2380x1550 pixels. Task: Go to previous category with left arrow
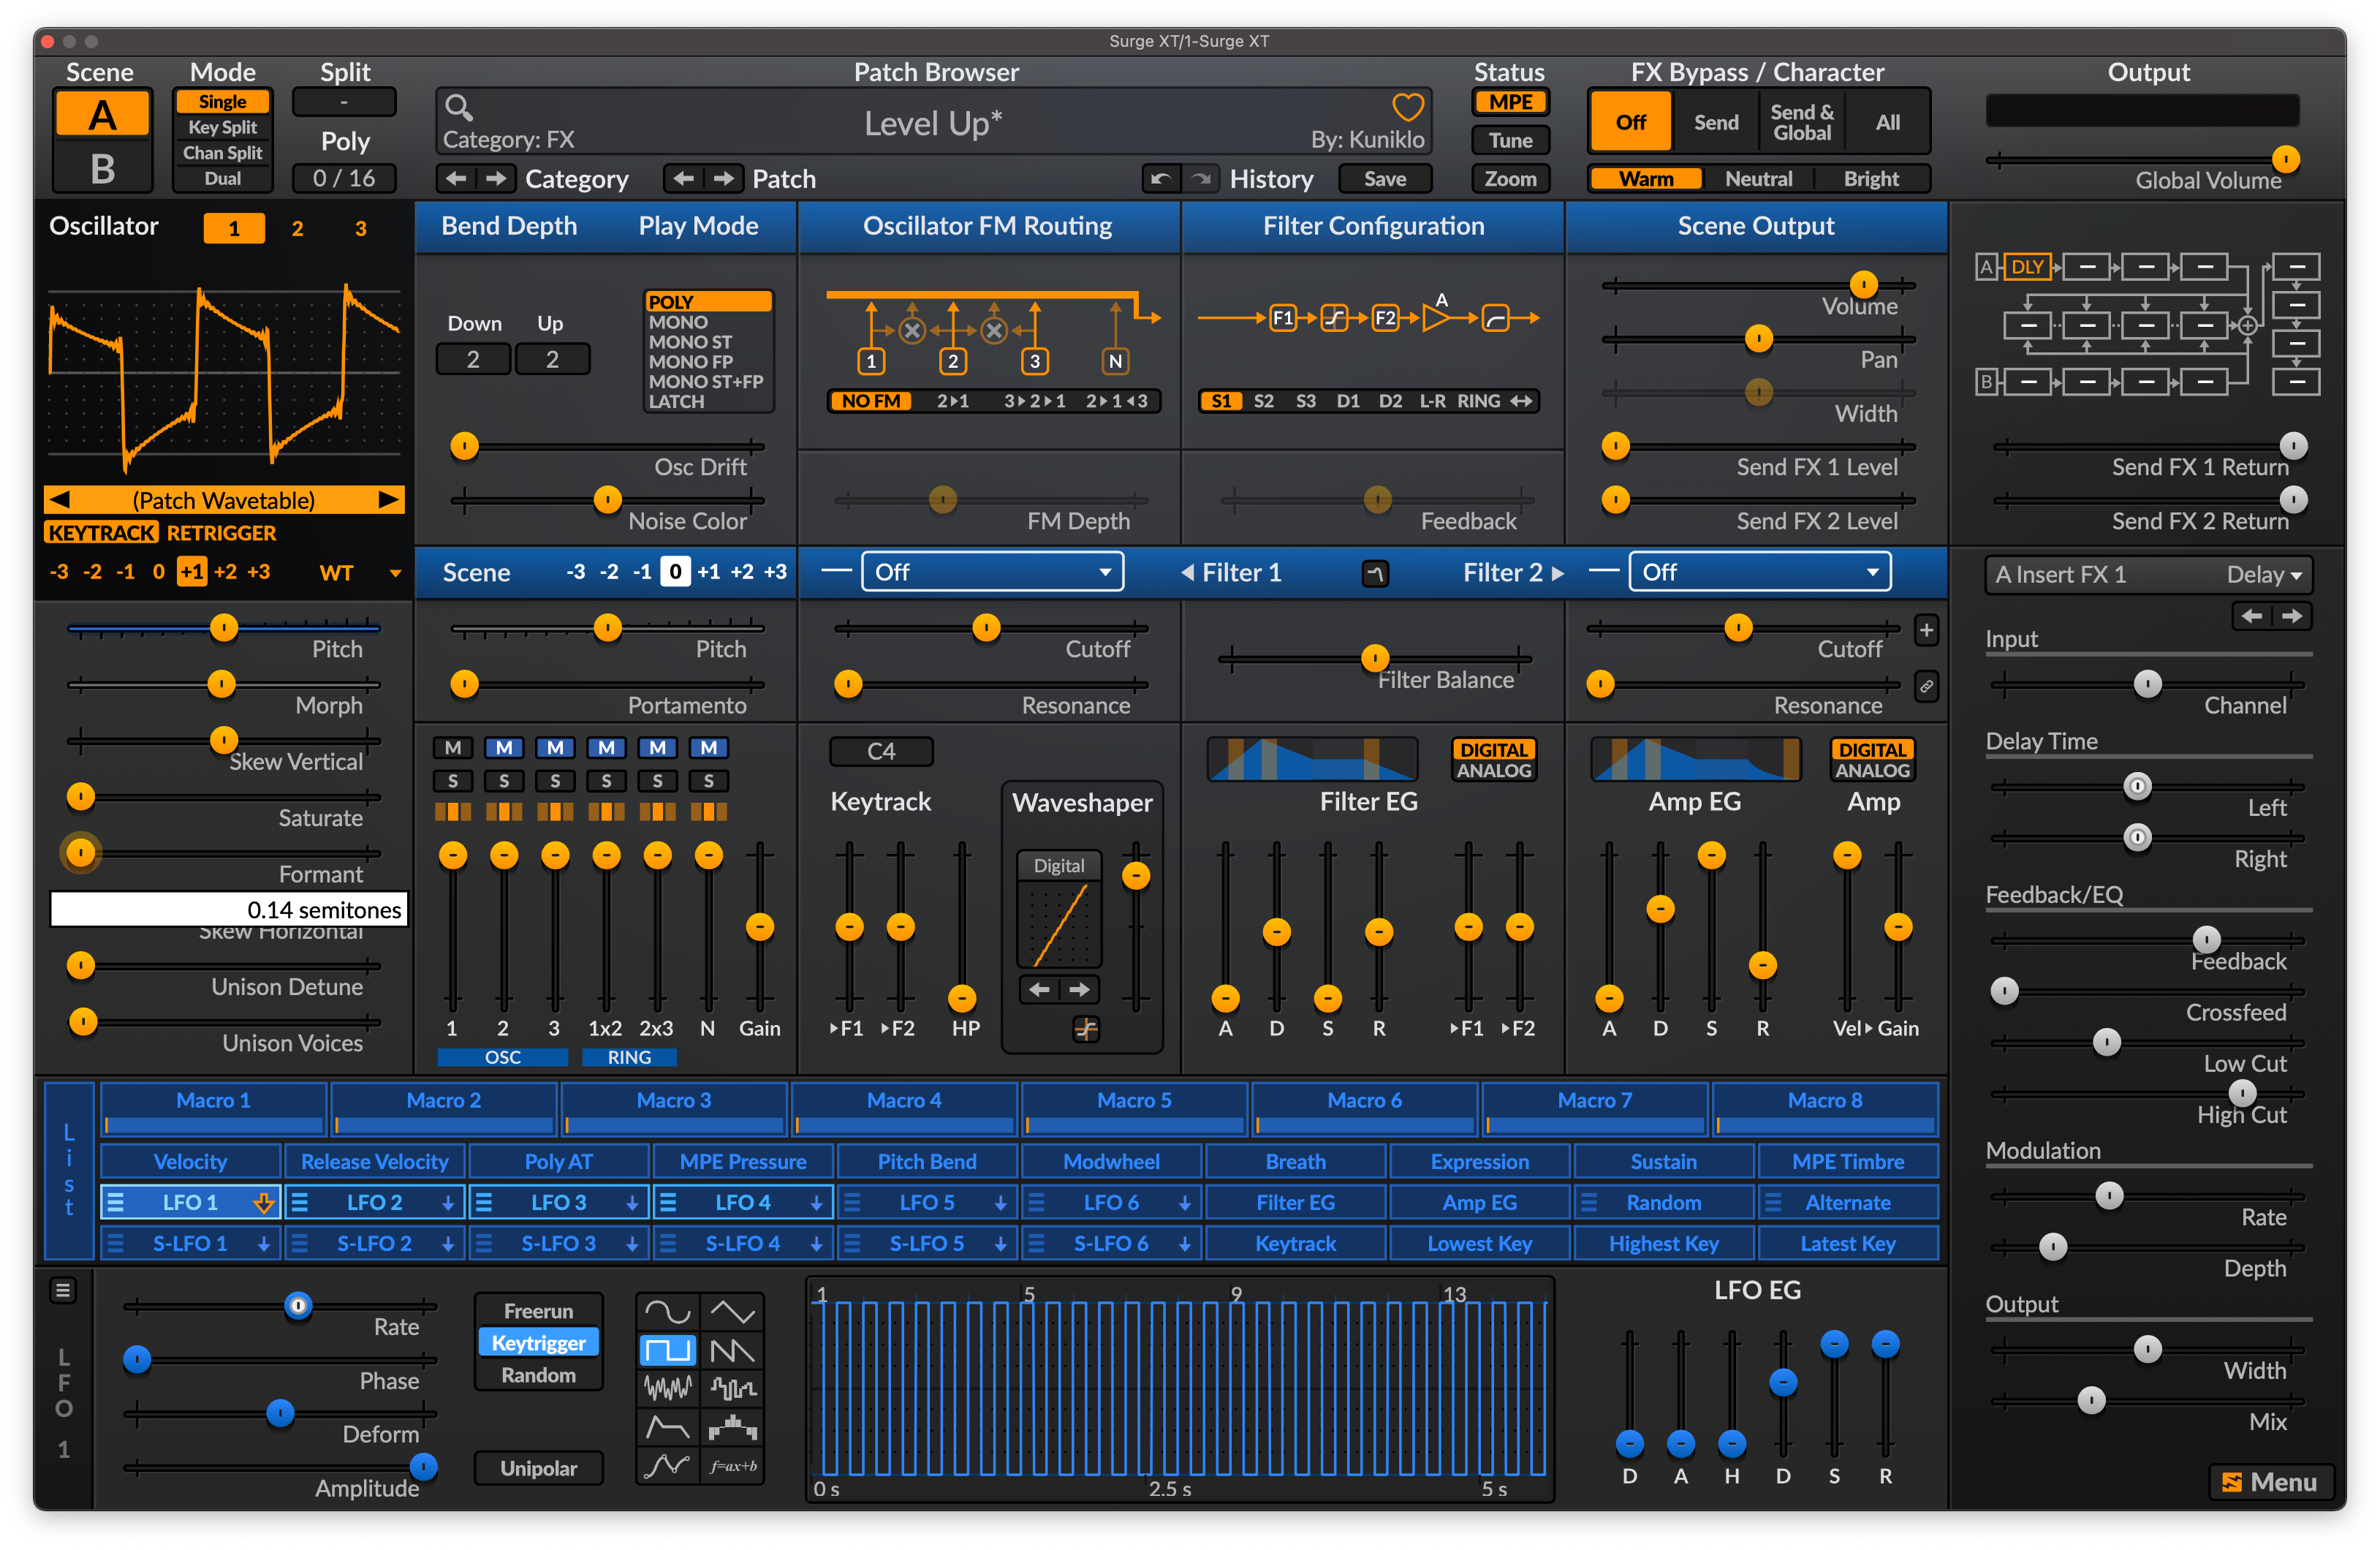456,179
